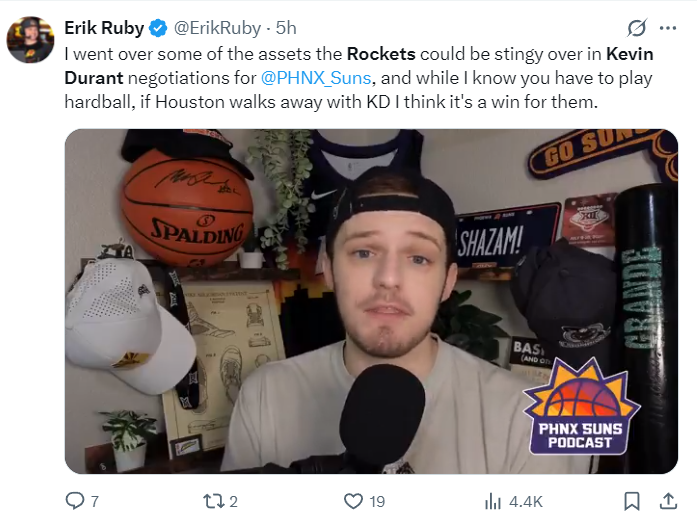Screen dimensions: 697x522
Task: Click the reply speech bubble icon
Action: click(75, 501)
